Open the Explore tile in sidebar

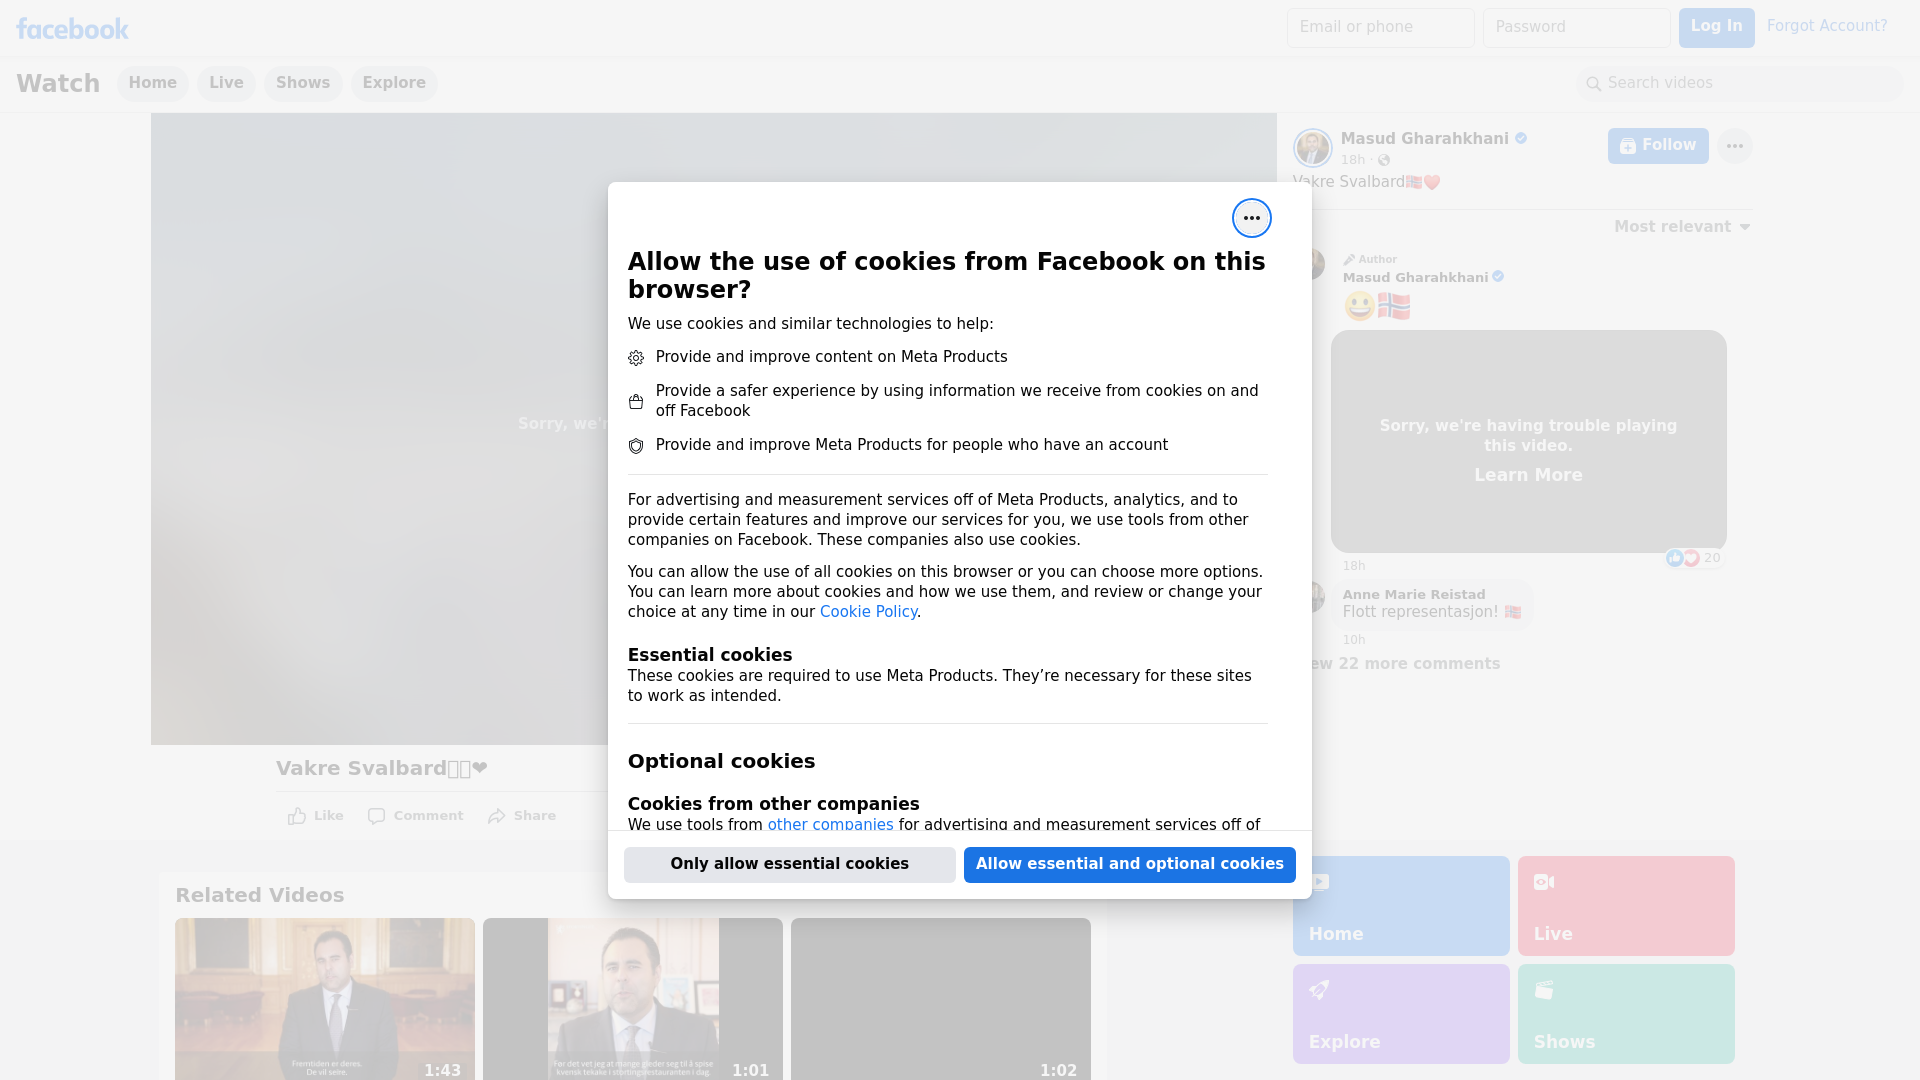pyautogui.click(x=1401, y=1014)
